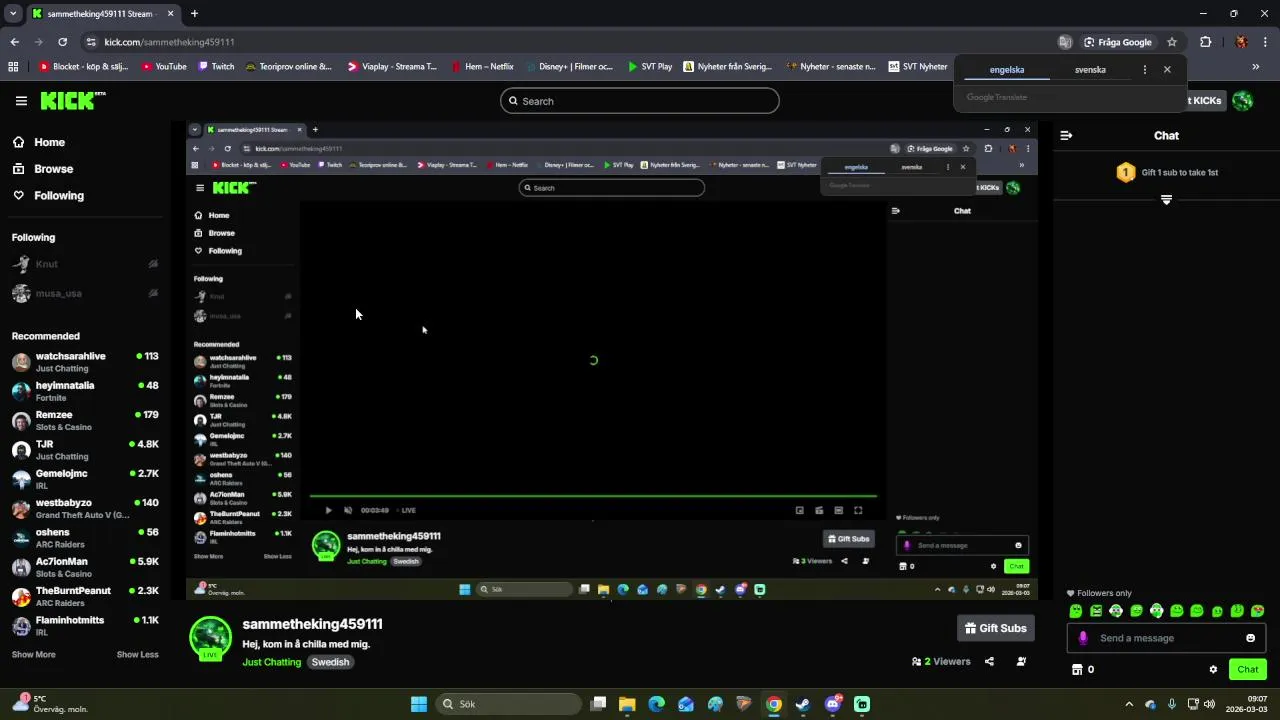Click Ac7ionMan channel entry
The height and width of the screenshot is (720, 1280).
(x=85, y=567)
